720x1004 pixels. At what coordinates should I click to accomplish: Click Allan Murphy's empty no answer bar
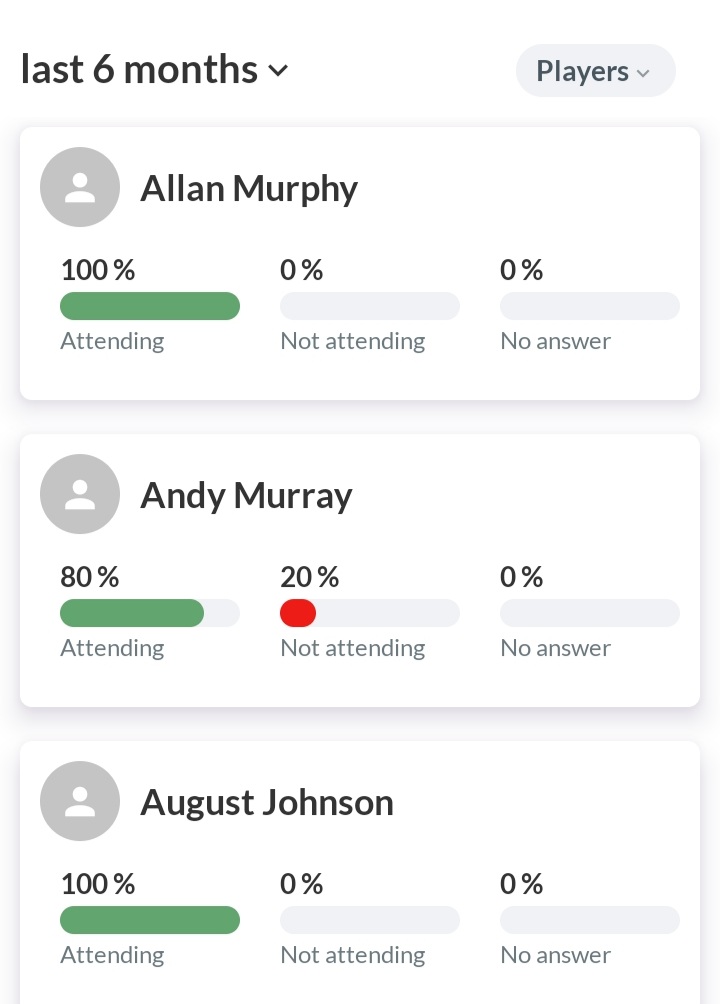(590, 306)
